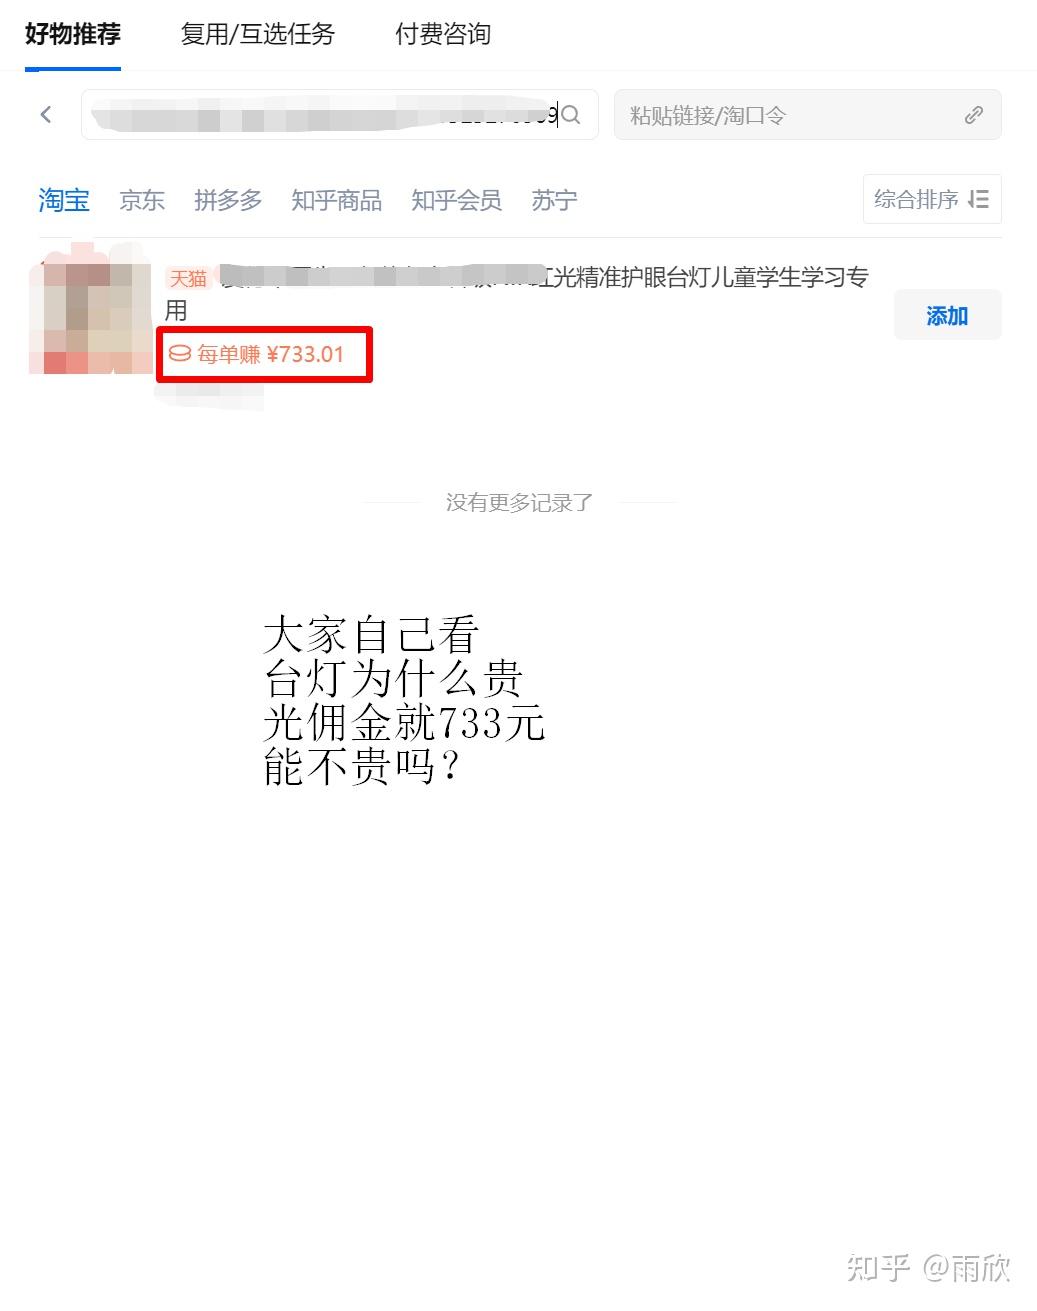The image size is (1037, 1311).
Task: Click the 天猫 tag badge
Action: (x=188, y=279)
